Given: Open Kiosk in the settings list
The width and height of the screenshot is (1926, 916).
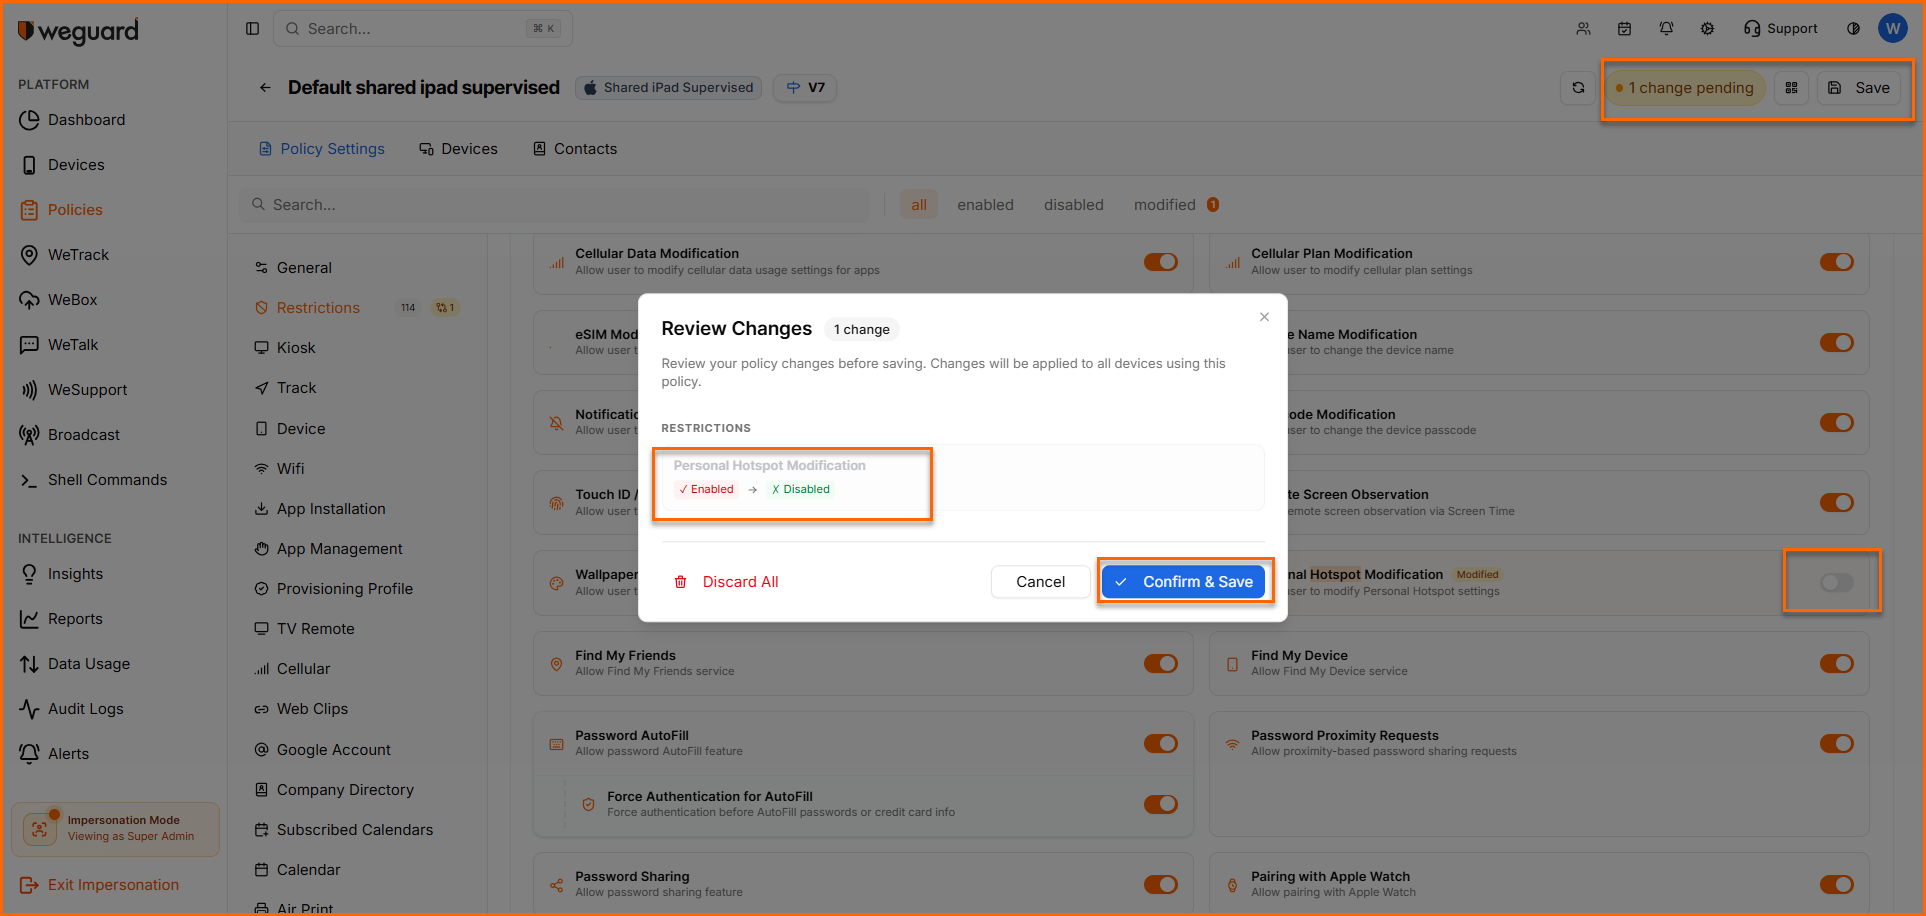Looking at the screenshot, I should (x=296, y=348).
